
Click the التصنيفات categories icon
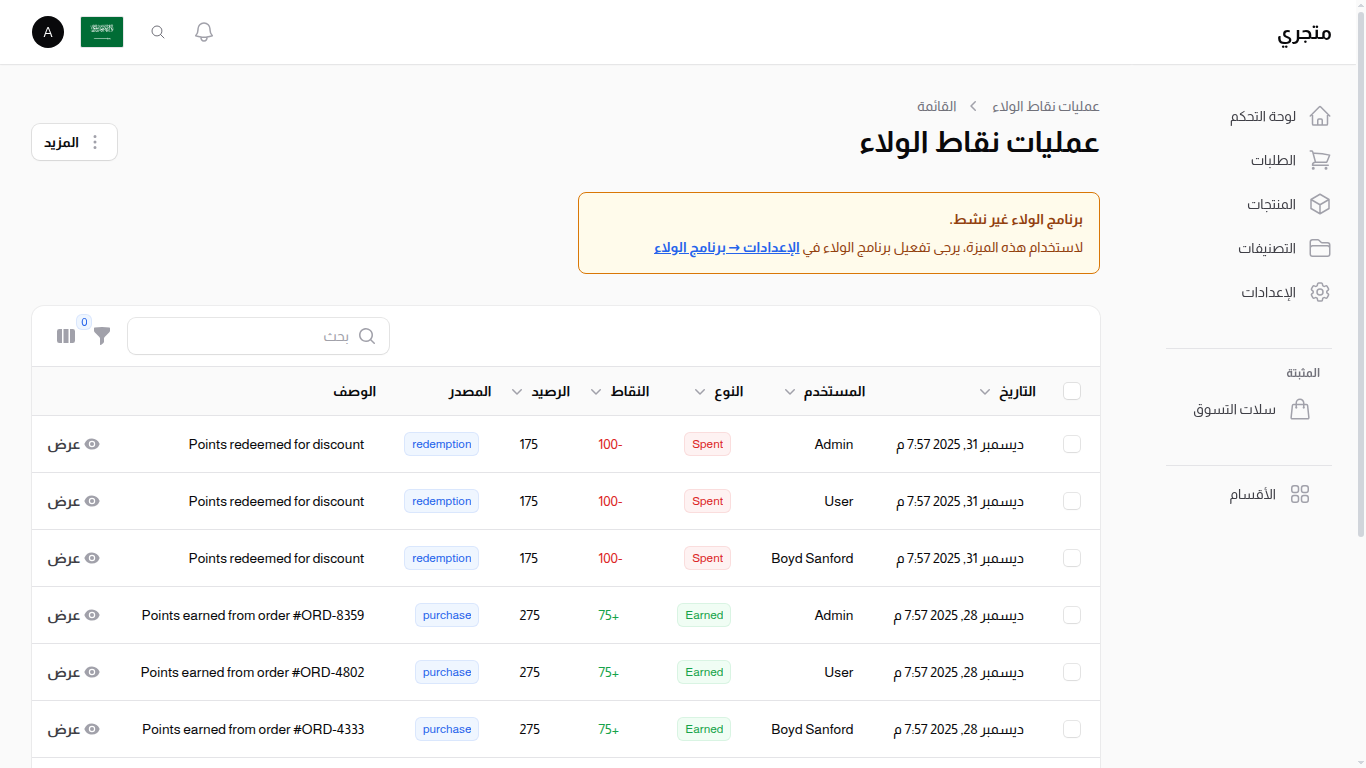tap(1320, 247)
